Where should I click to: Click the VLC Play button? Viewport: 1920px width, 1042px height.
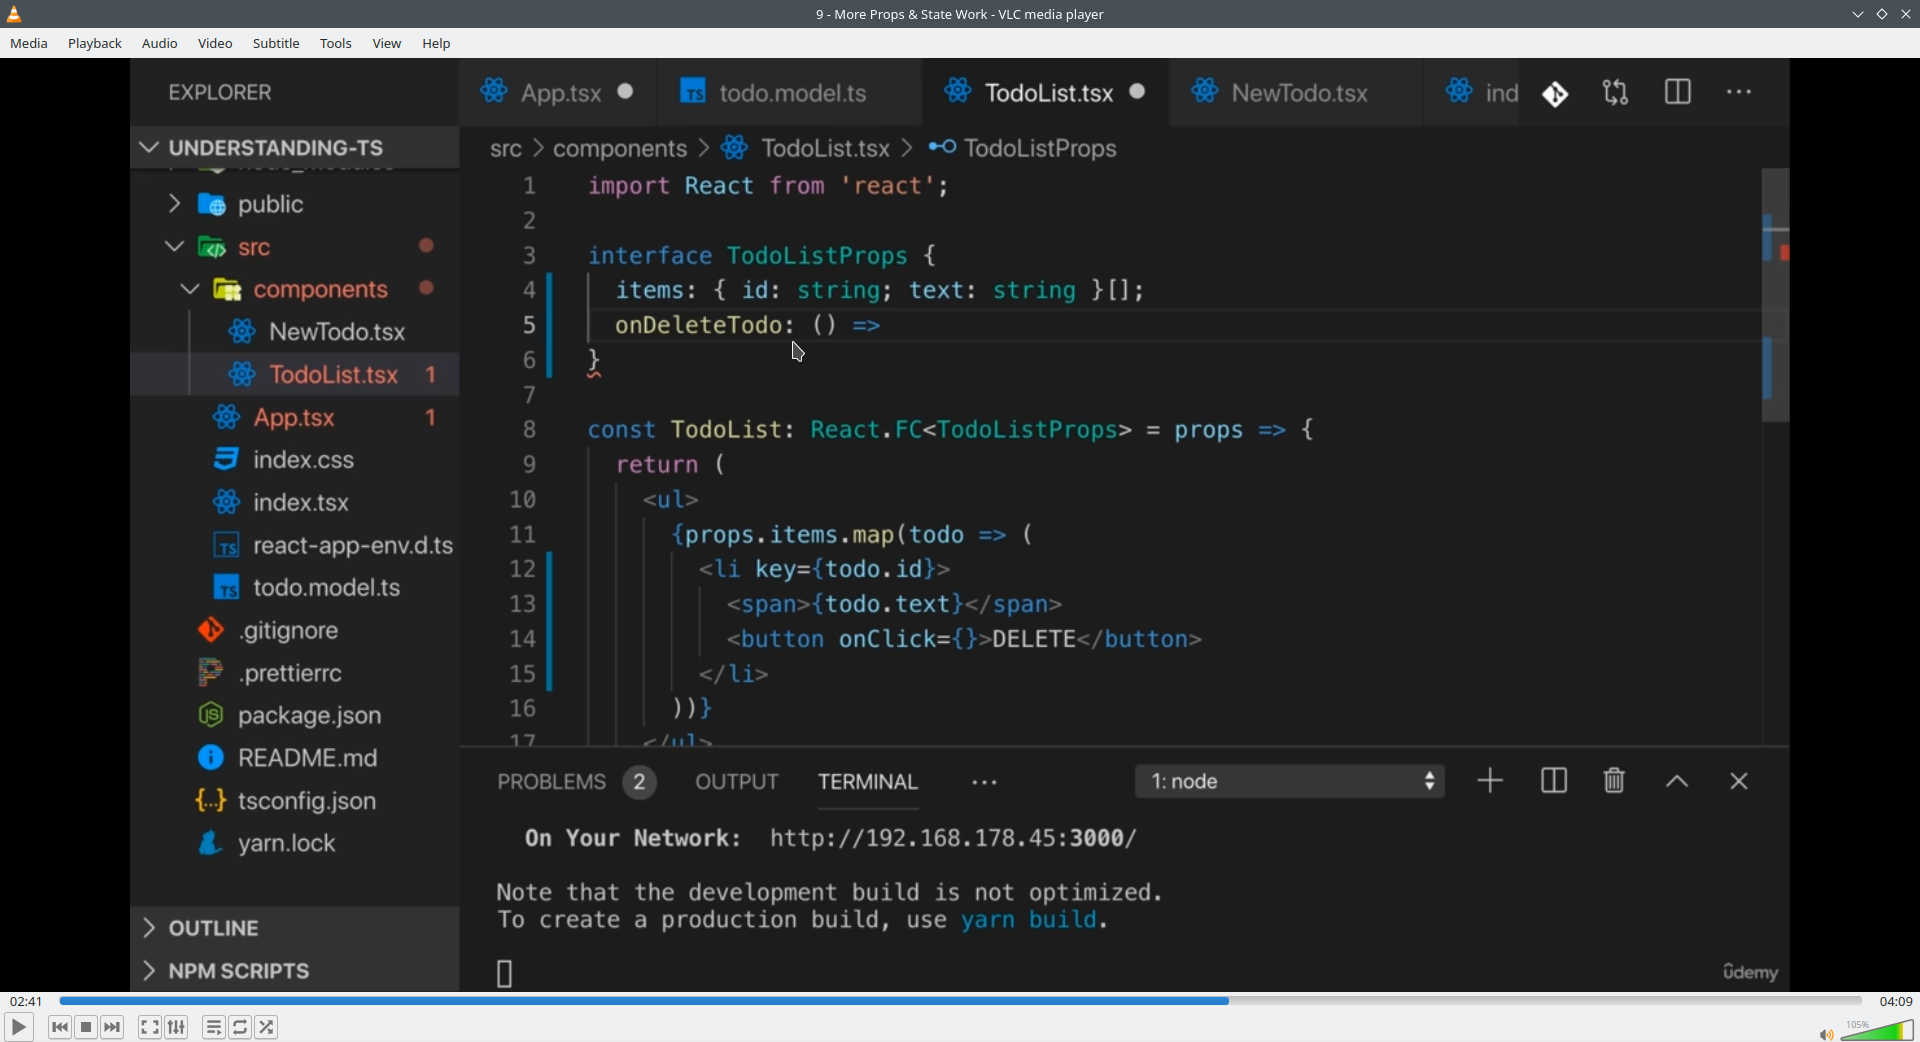18,1027
